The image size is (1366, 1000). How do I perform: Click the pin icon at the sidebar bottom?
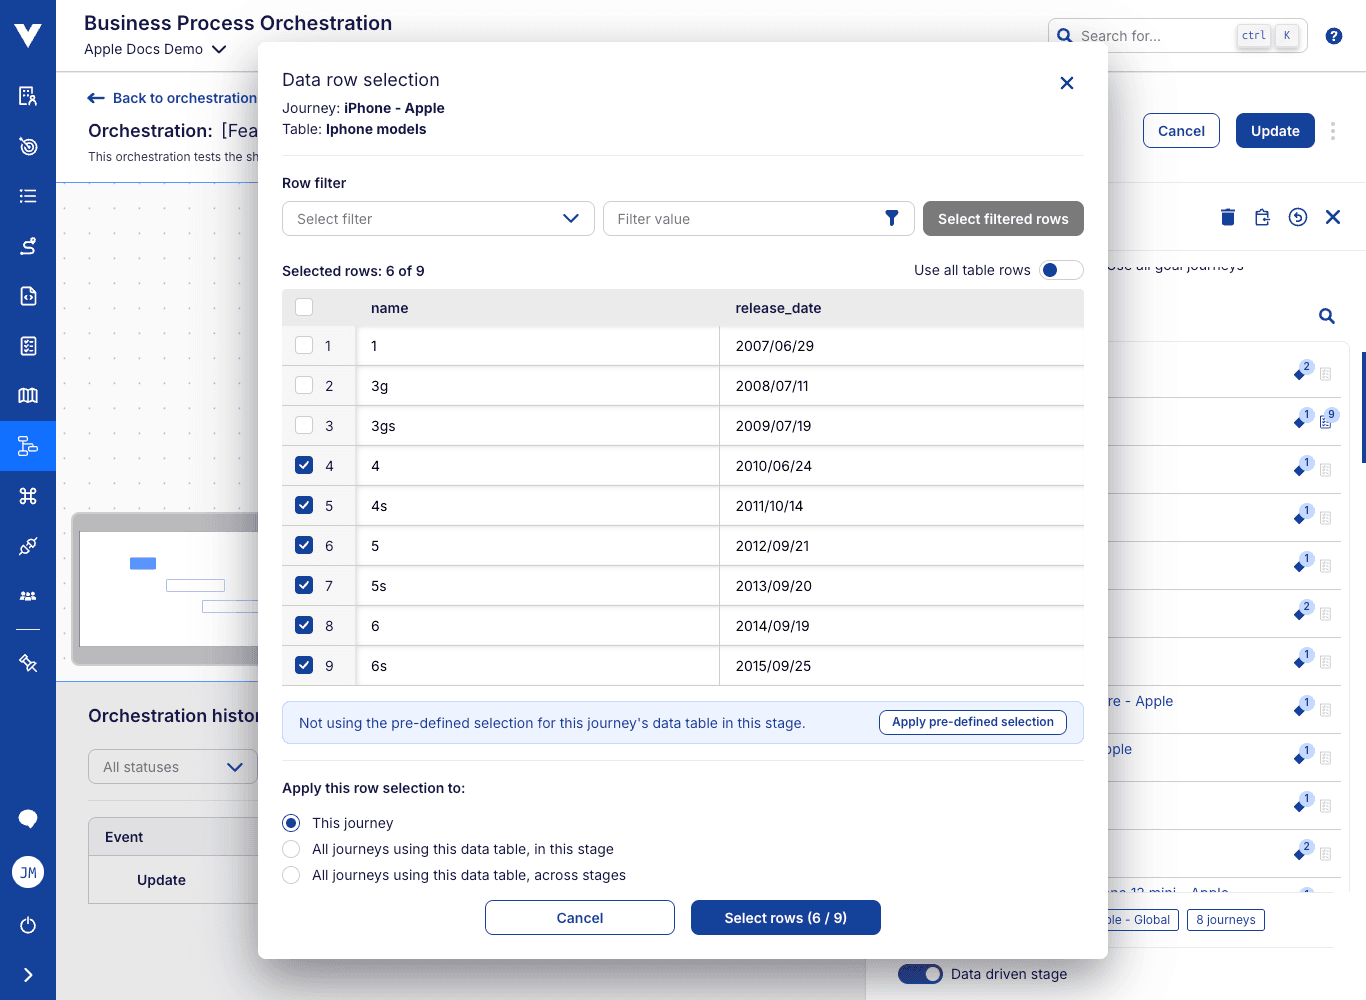coord(27,662)
